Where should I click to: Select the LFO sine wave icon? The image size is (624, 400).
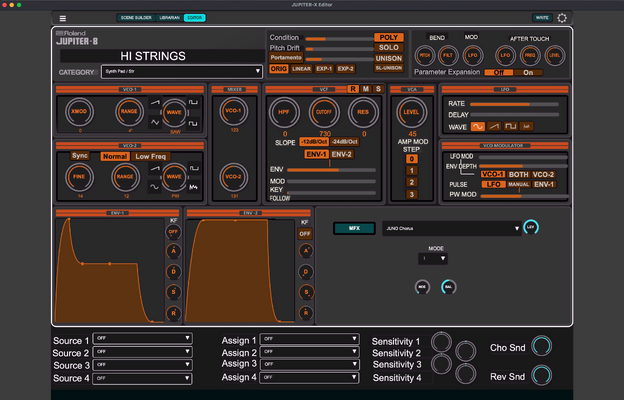click(478, 127)
